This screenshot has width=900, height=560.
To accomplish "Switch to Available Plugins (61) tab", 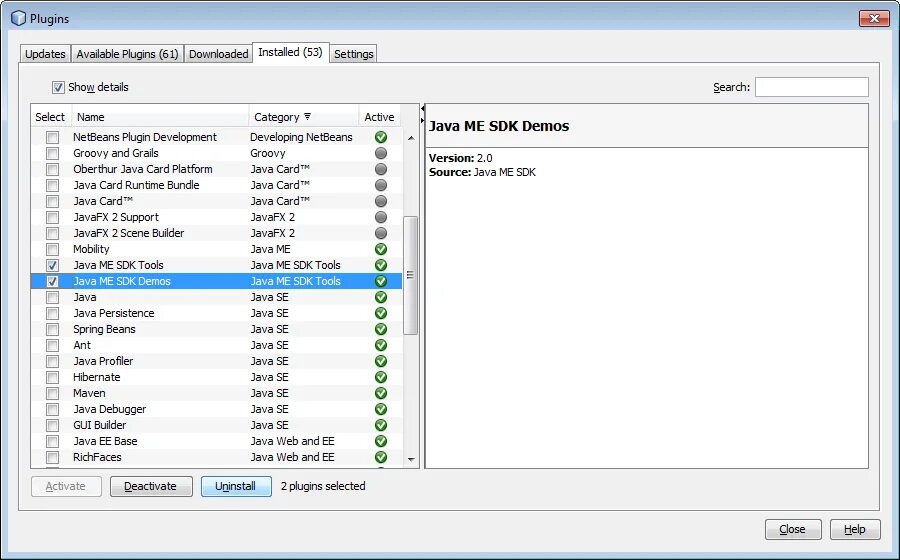I will (127, 54).
